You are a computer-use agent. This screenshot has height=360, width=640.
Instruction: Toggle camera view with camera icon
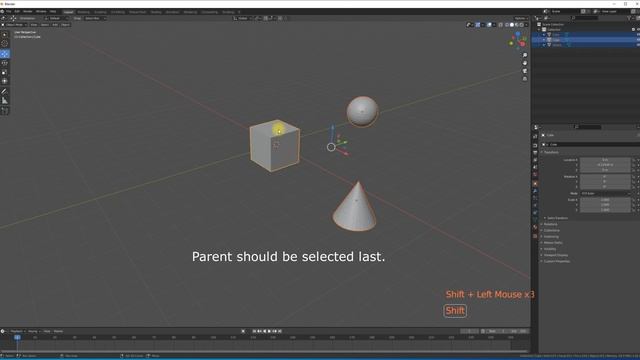(525, 71)
